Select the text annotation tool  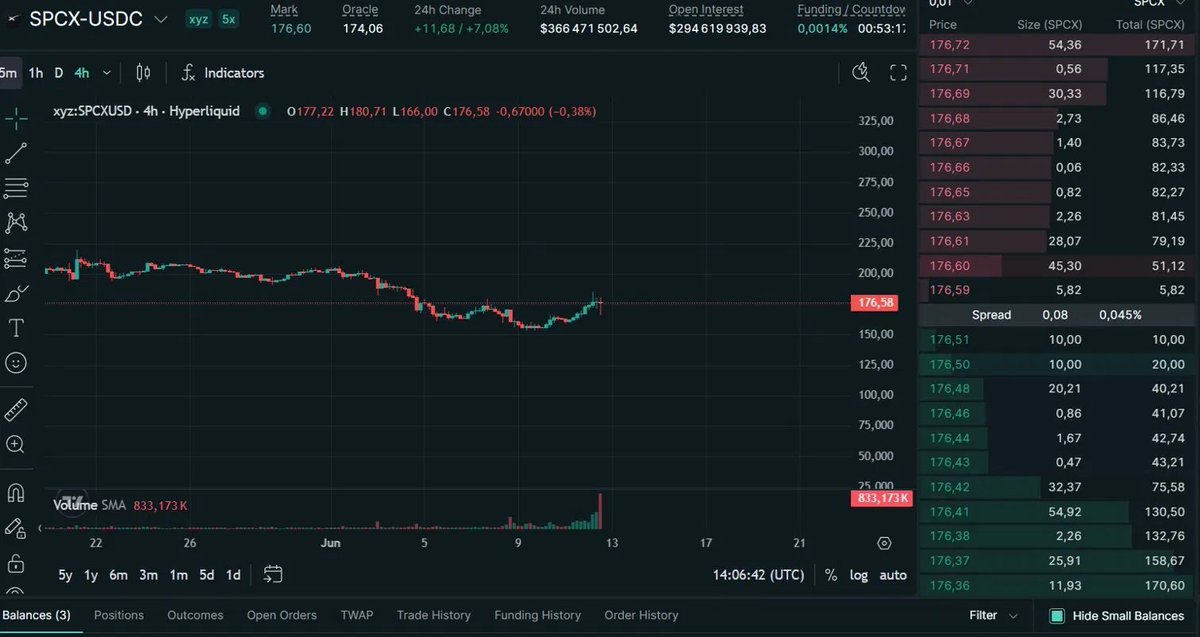coord(16,328)
